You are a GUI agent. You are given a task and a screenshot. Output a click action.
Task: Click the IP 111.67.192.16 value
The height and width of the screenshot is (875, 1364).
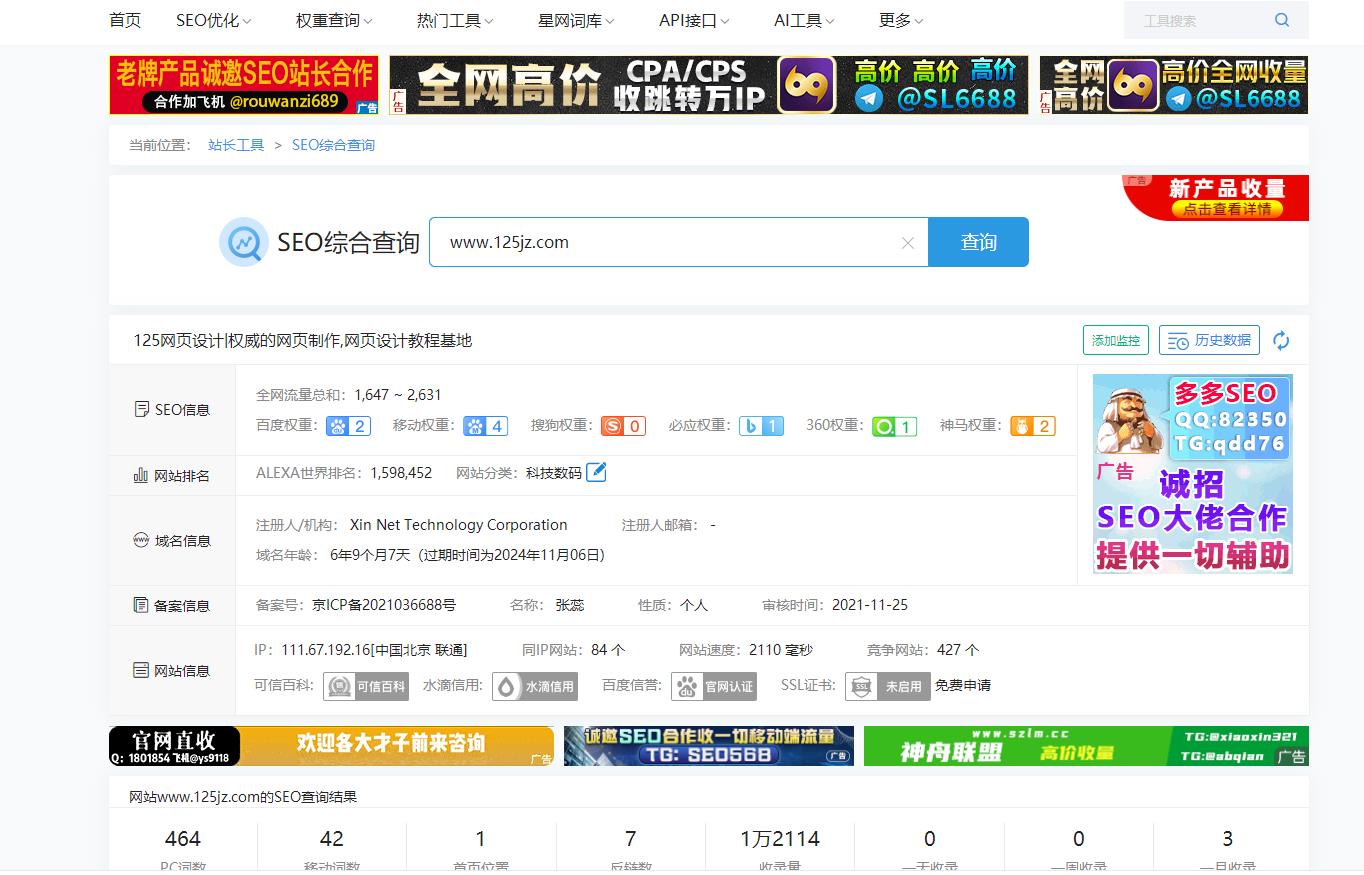click(374, 650)
